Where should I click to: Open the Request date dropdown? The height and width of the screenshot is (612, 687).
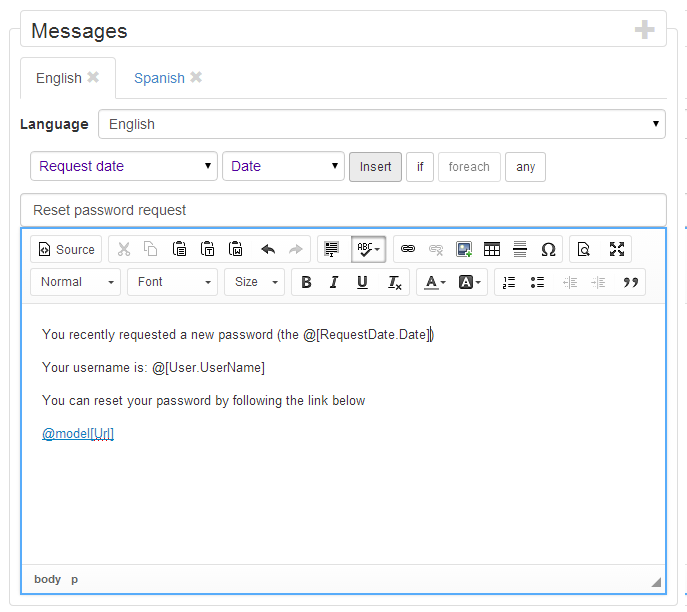[x=124, y=167]
